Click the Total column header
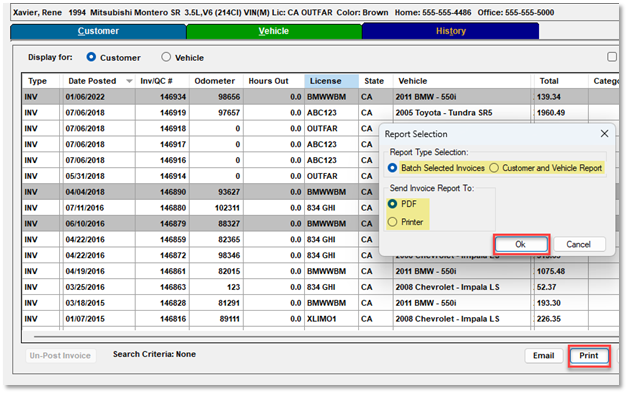This screenshot has height=394, width=628. click(x=561, y=81)
